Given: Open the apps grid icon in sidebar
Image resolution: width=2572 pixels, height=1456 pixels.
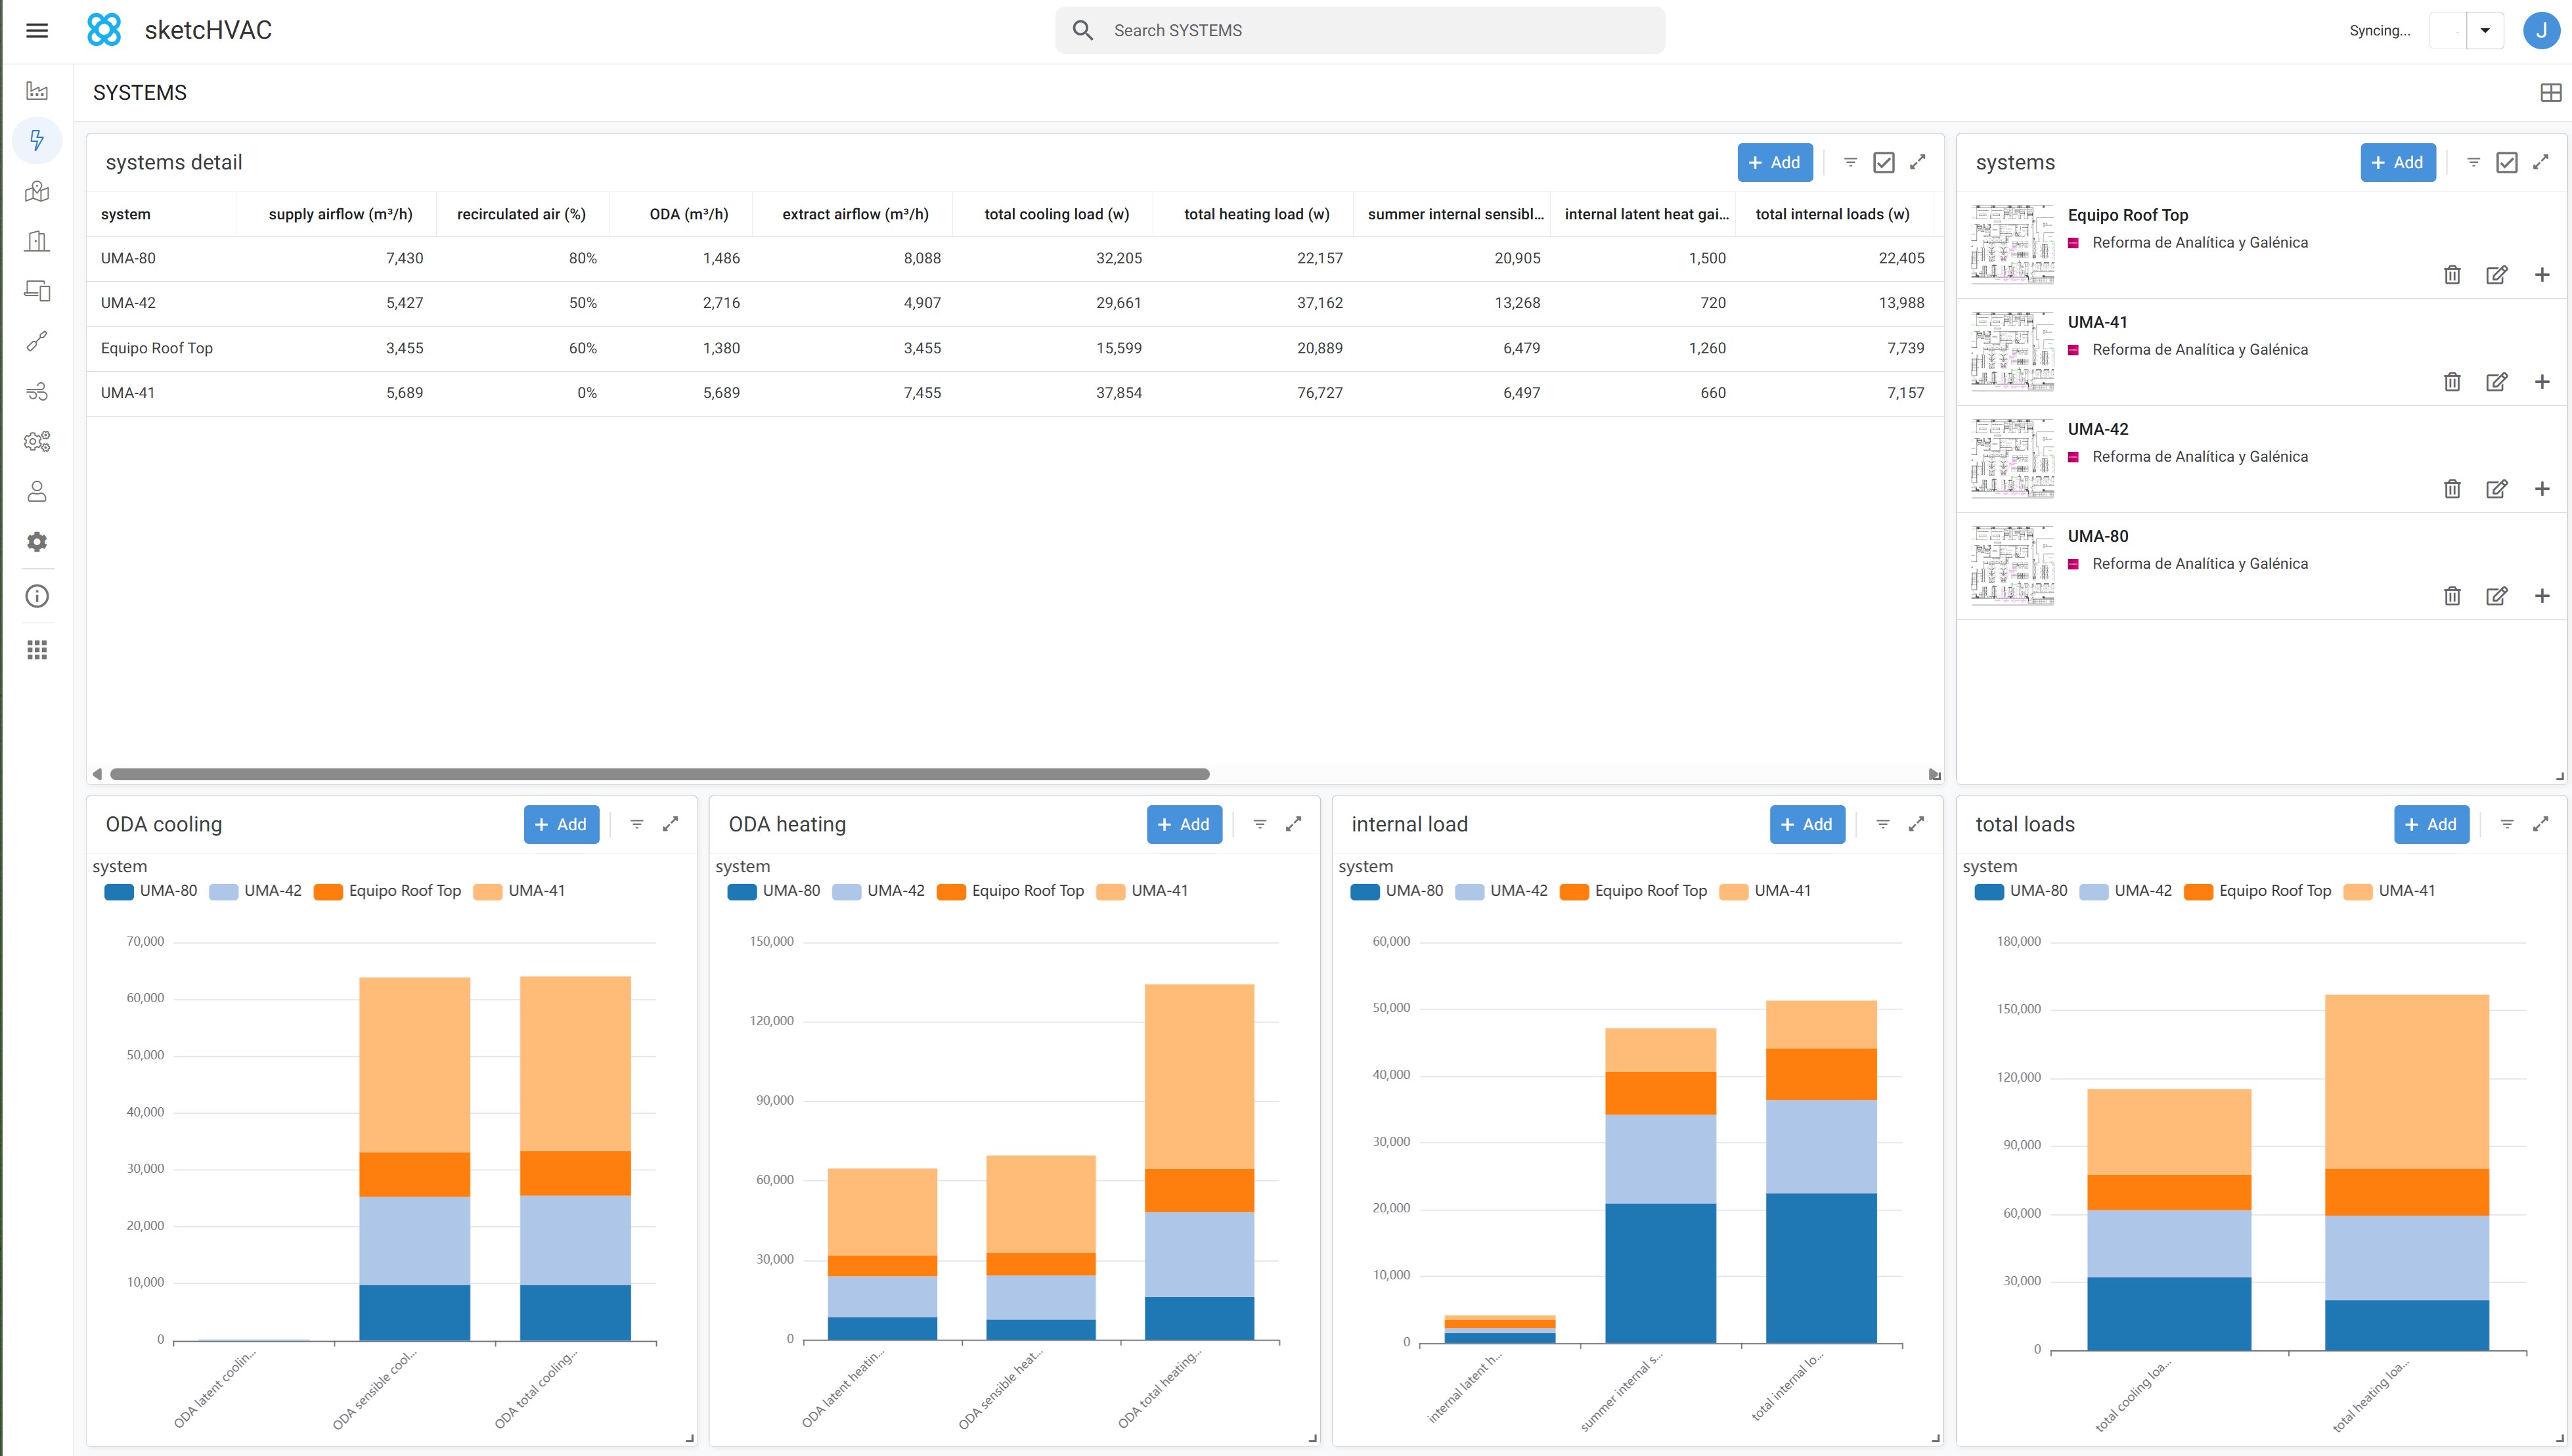Looking at the screenshot, I should tap(37, 651).
